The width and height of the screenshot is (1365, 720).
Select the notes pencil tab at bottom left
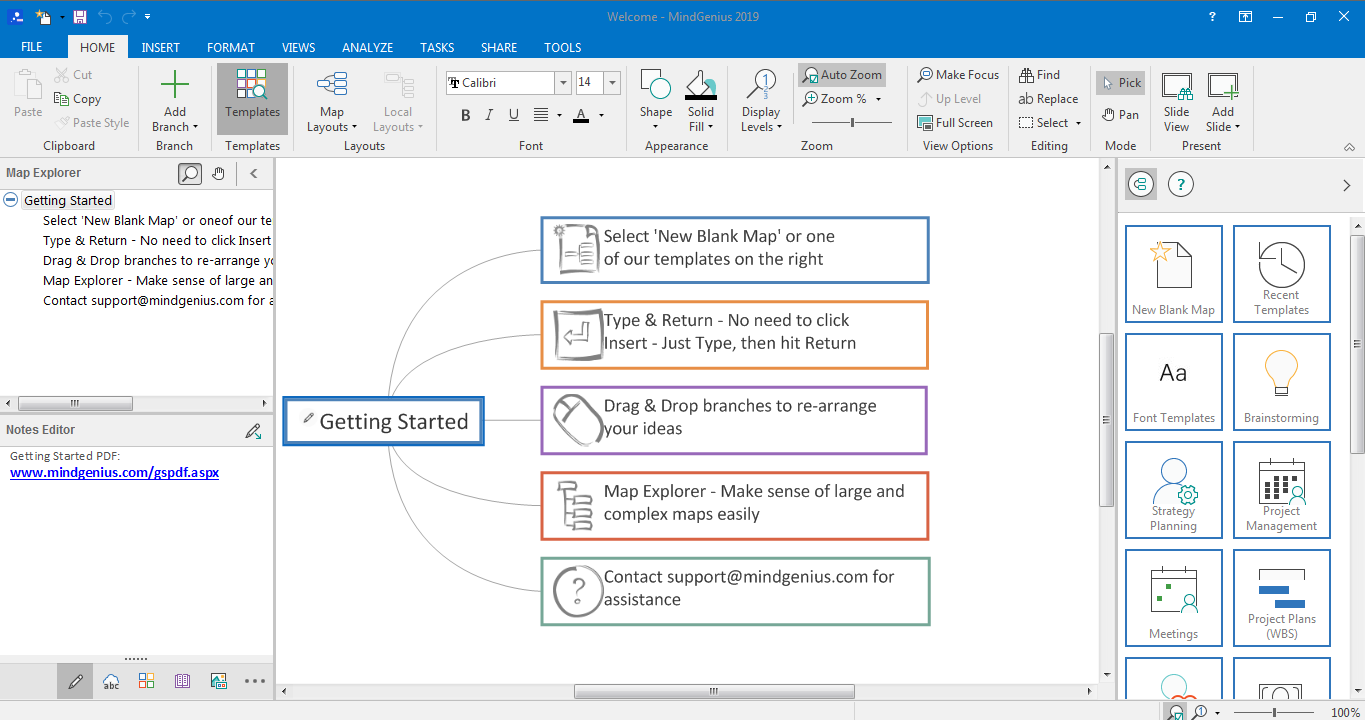tap(75, 682)
